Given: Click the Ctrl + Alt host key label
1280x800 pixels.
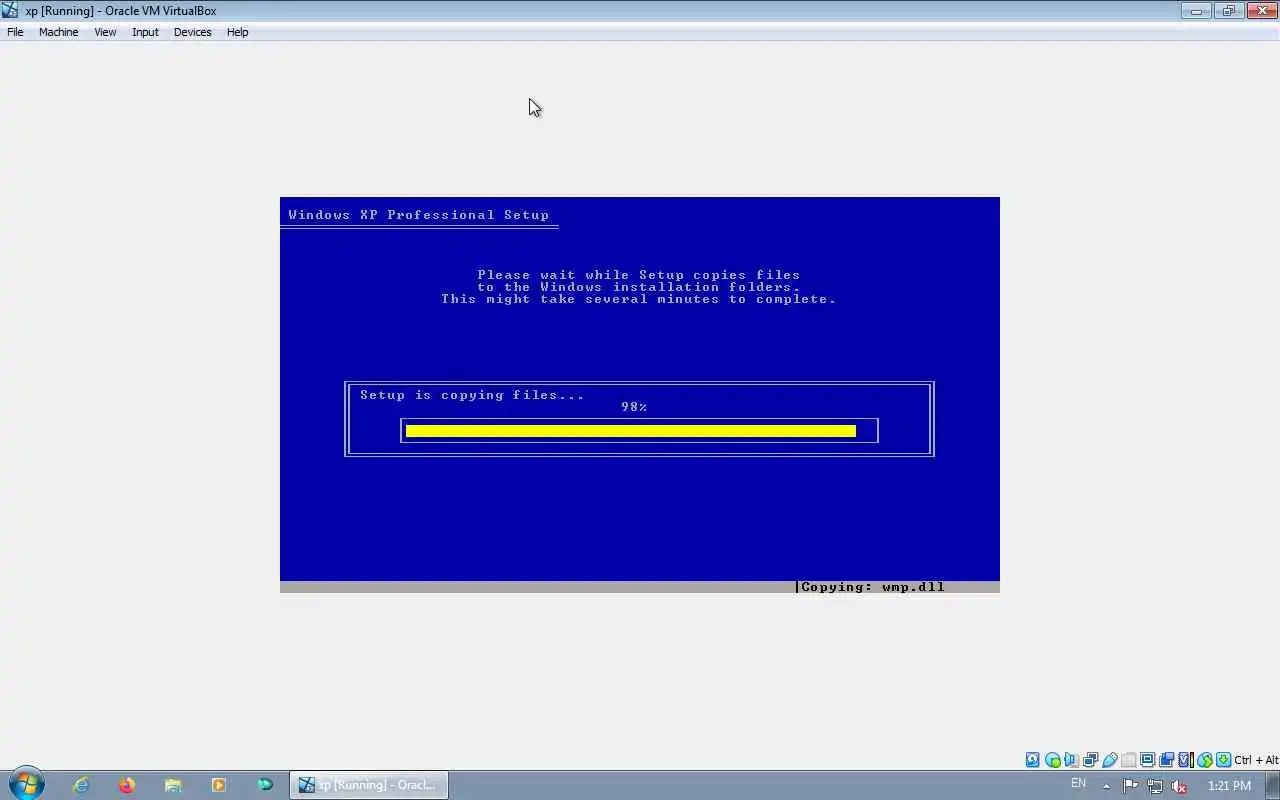Looking at the screenshot, I should coord(1256,760).
